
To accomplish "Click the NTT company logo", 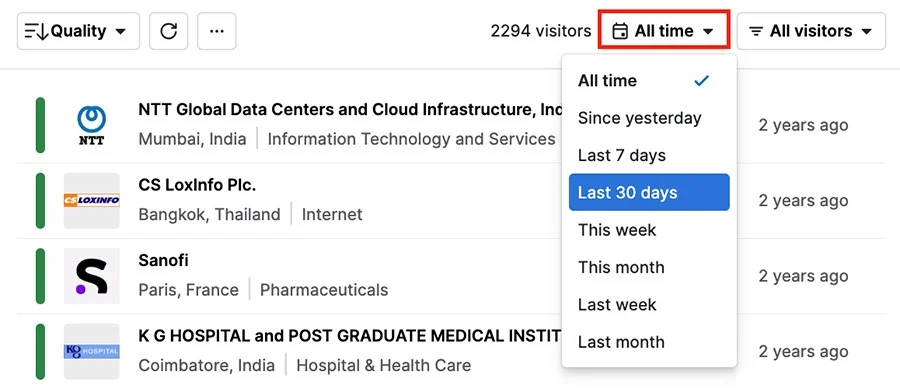I will coord(91,125).
